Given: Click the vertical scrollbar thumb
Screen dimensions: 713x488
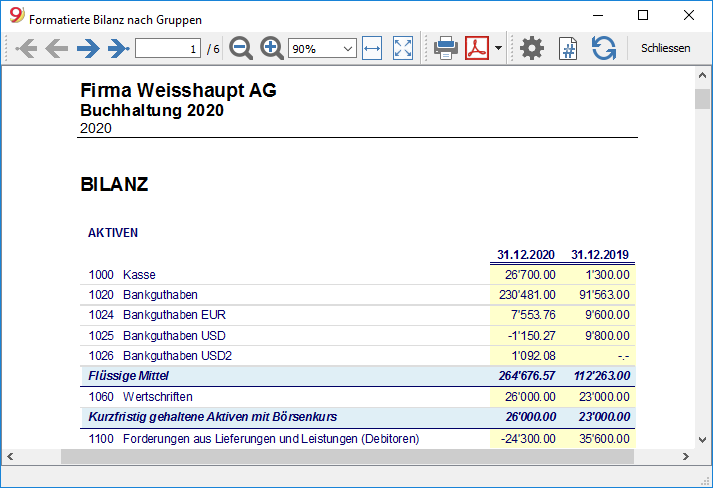Looking at the screenshot, I should click(703, 99).
